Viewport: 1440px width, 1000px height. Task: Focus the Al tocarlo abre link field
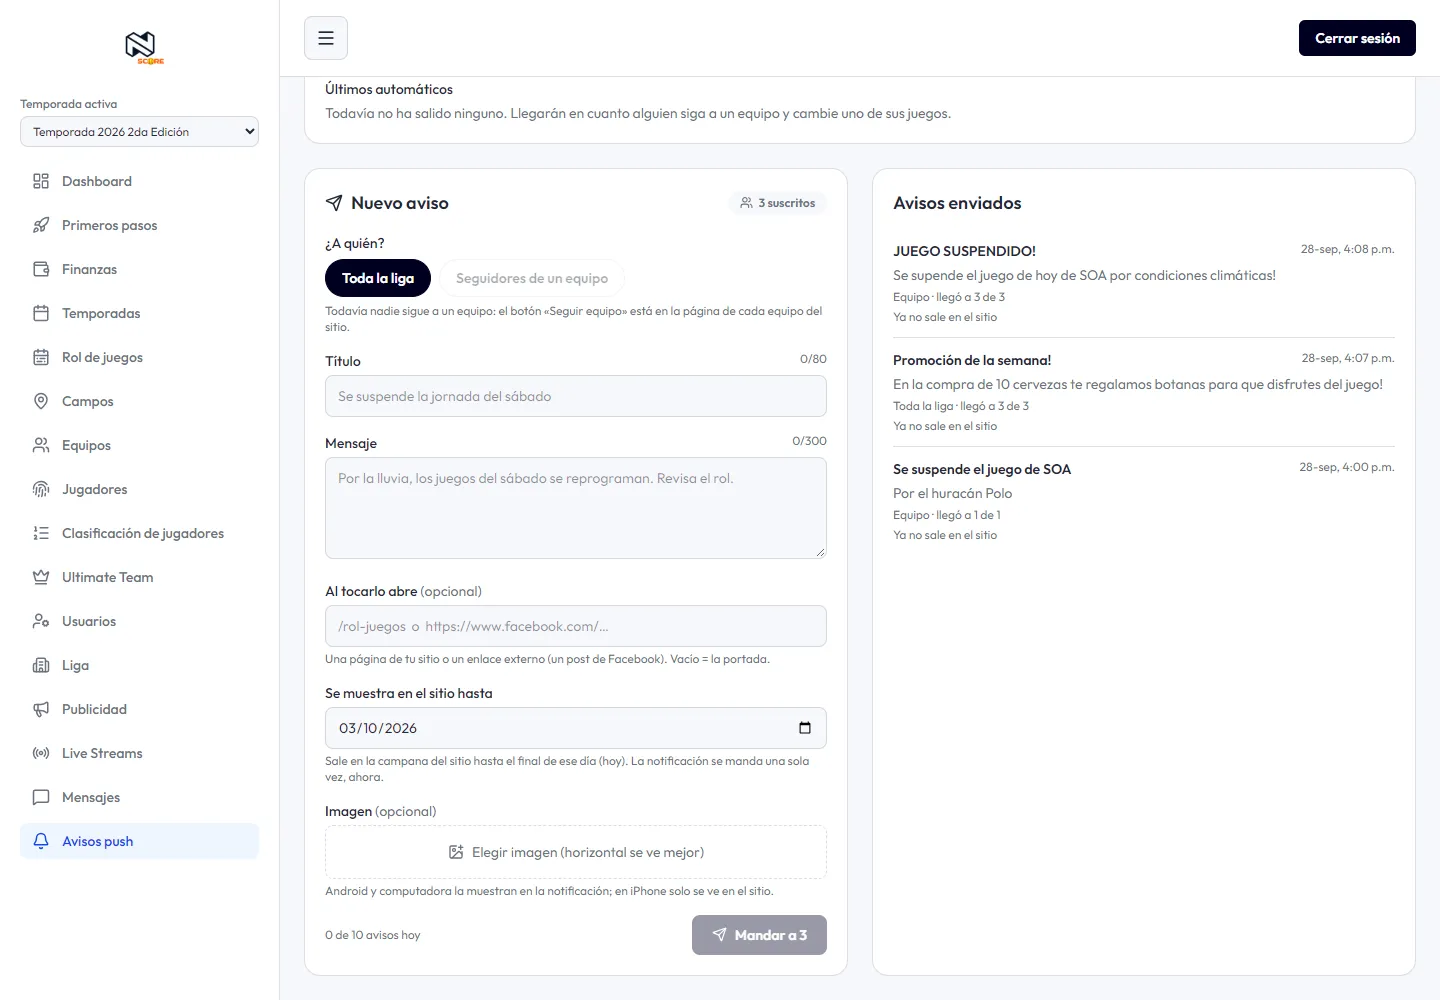[576, 626]
